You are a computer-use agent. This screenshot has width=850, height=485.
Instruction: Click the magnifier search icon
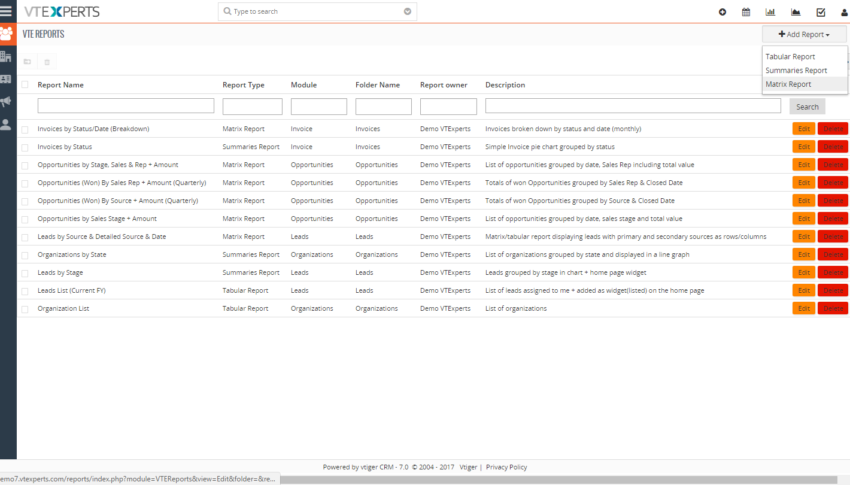click(227, 11)
